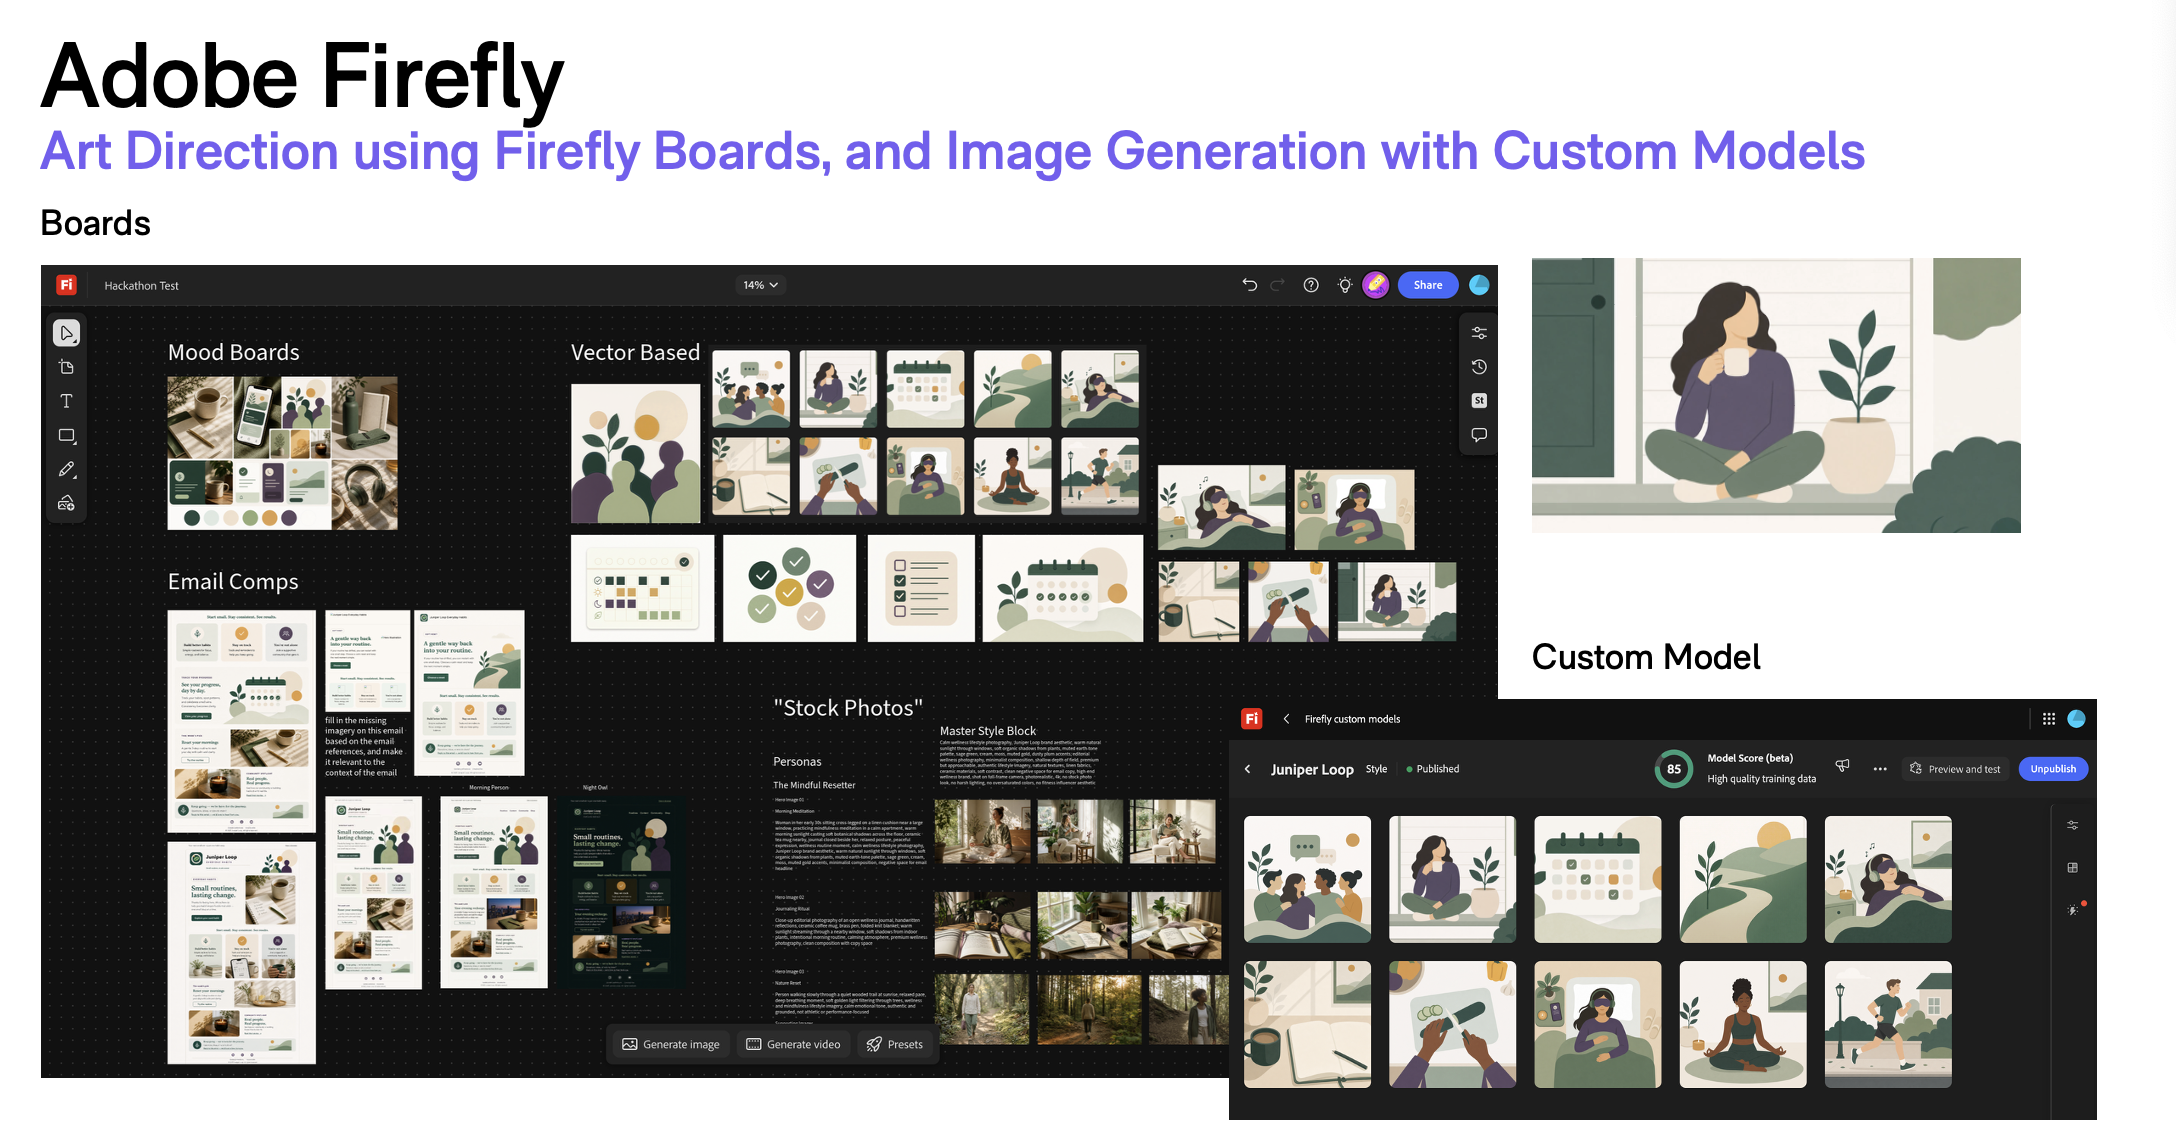Image resolution: width=2176 pixels, height=1138 pixels.
Task: Open the version history clock icon
Action: click(x=1479, y=367)
